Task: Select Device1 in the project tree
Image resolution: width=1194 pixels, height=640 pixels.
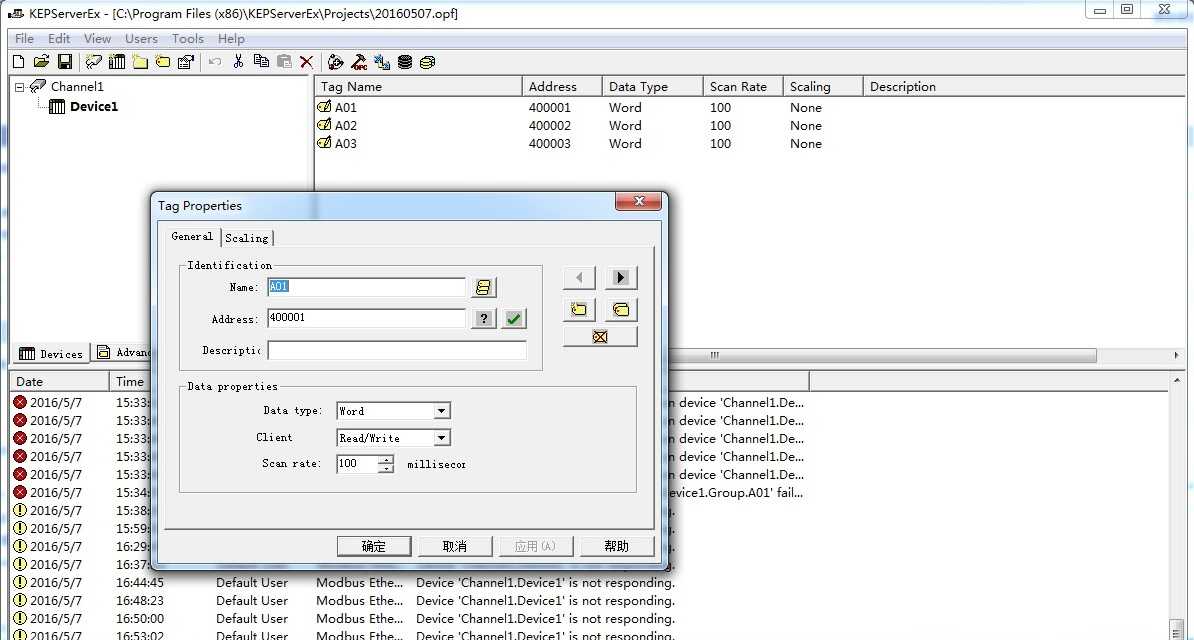Action: pyautogui.click(x=94, y=107)
